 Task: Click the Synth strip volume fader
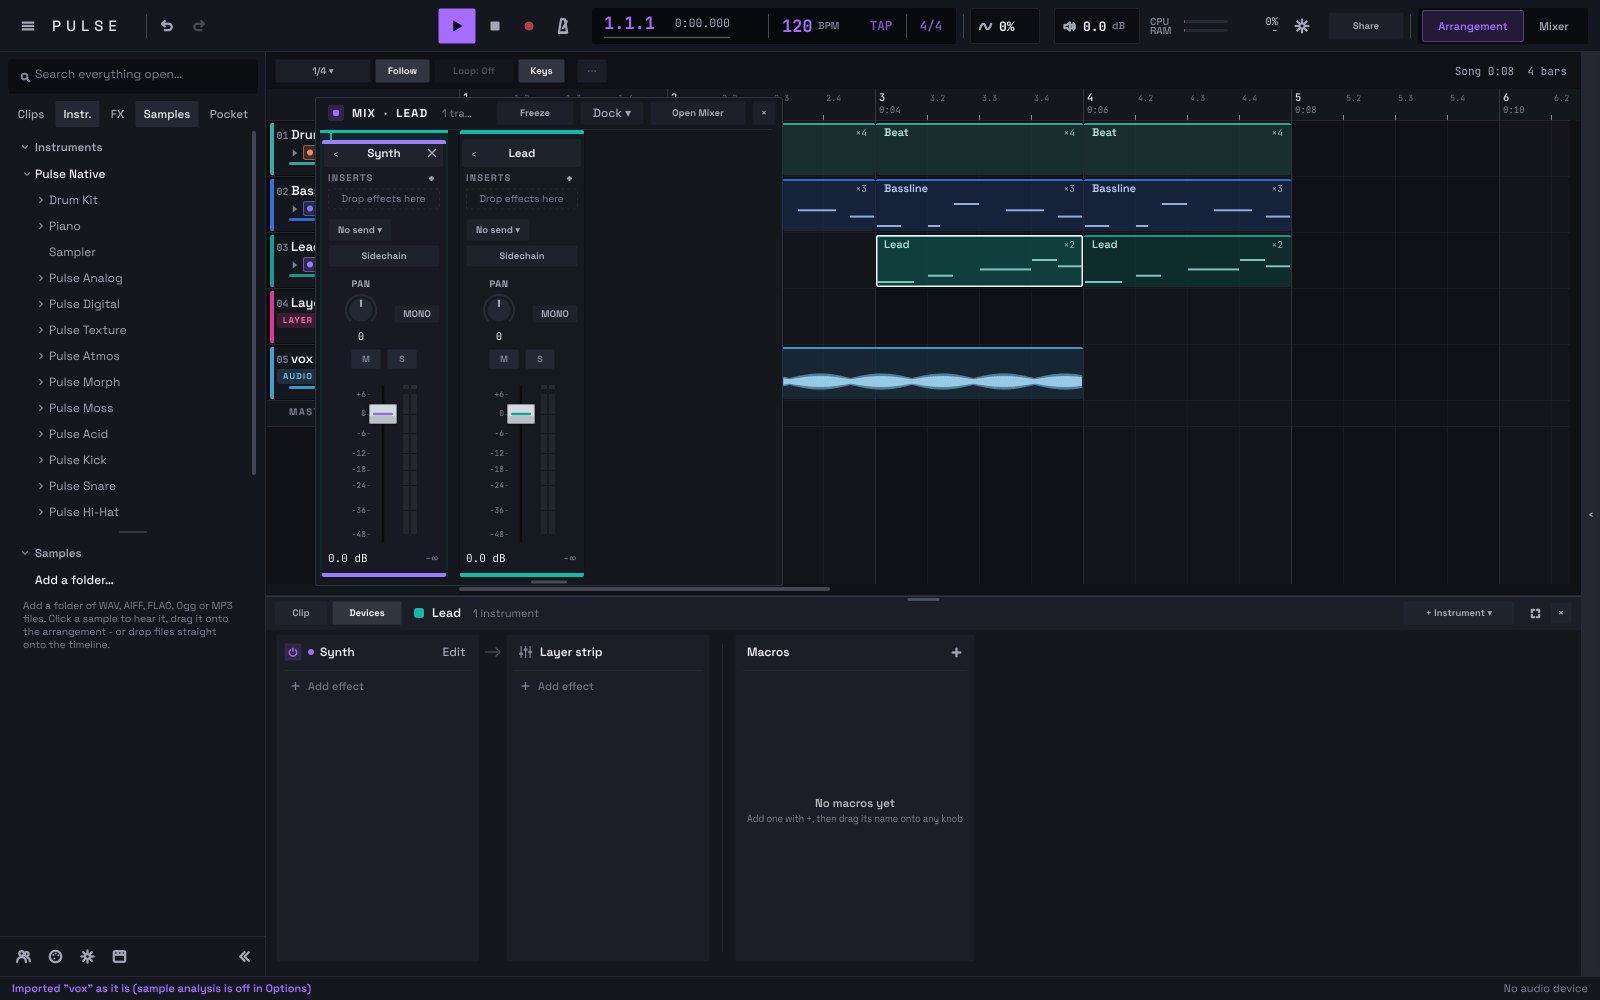click(383, 414)
